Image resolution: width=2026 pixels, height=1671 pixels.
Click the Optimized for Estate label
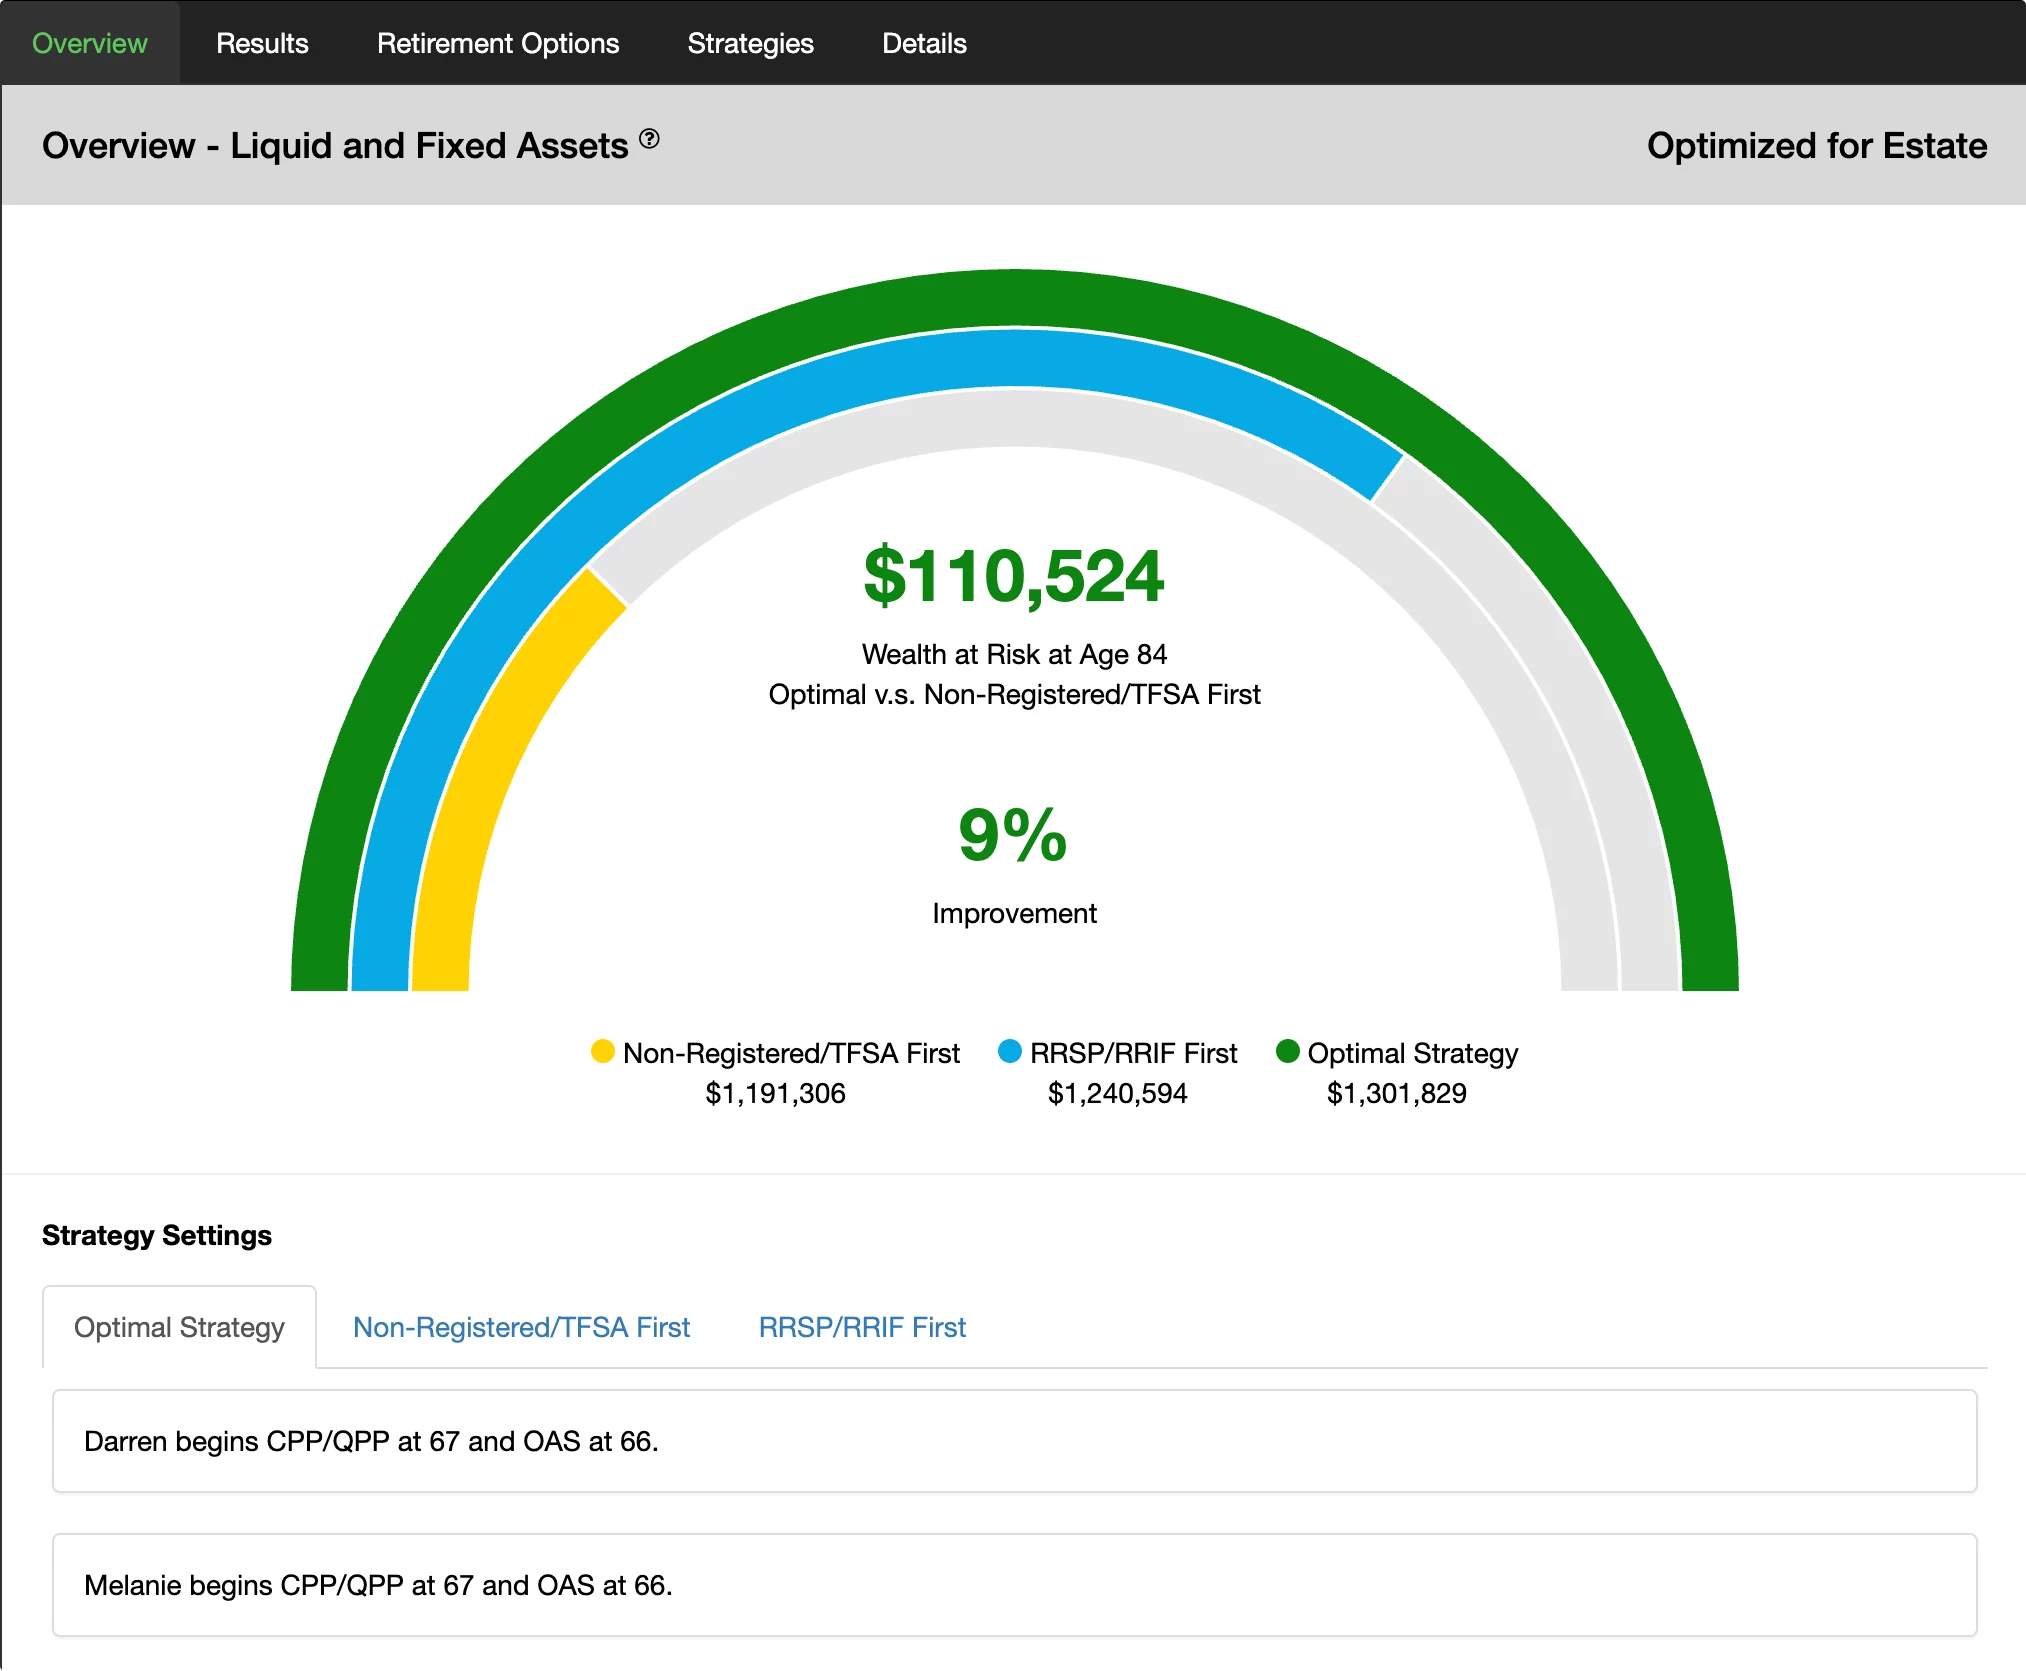pyautogui.click(x=1816, y=146)
